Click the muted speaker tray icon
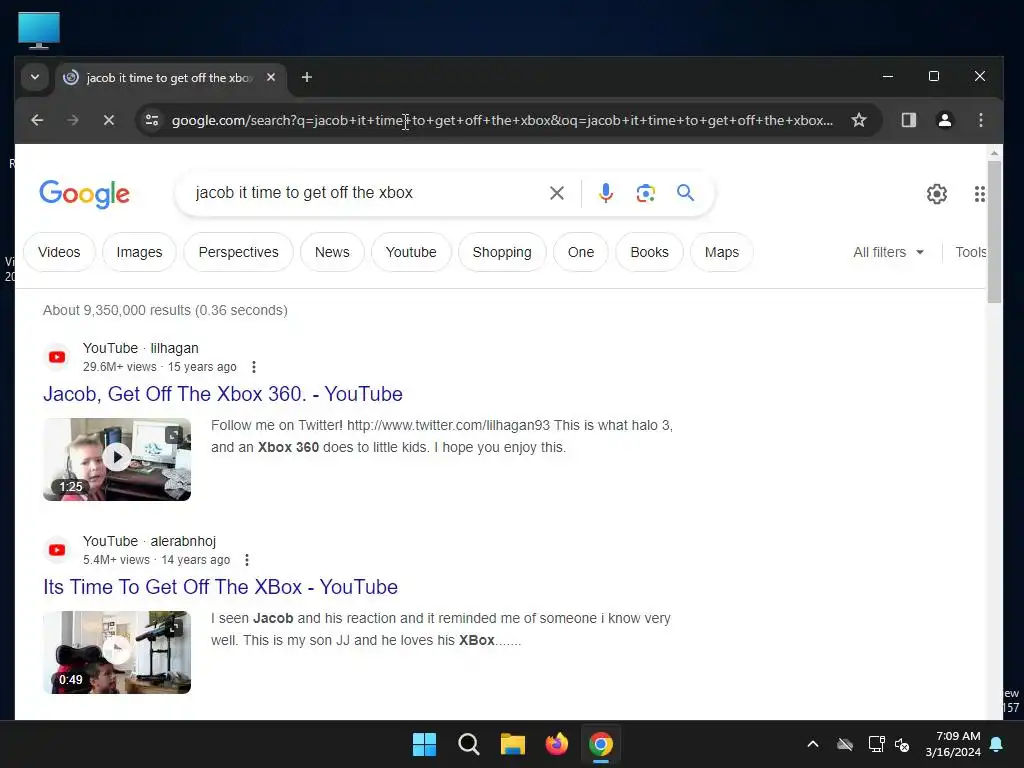1024x768 pixels. 902,744
